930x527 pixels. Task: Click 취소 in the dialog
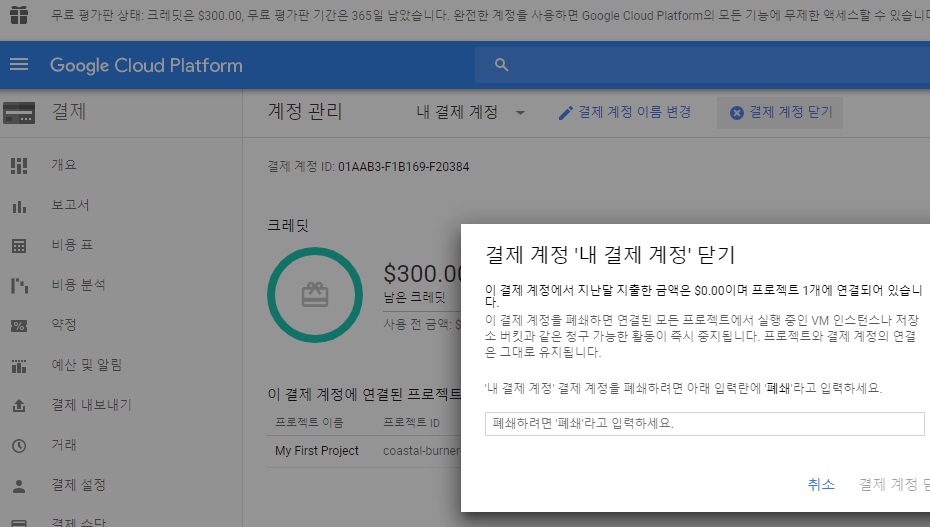[x=821, y=484]
